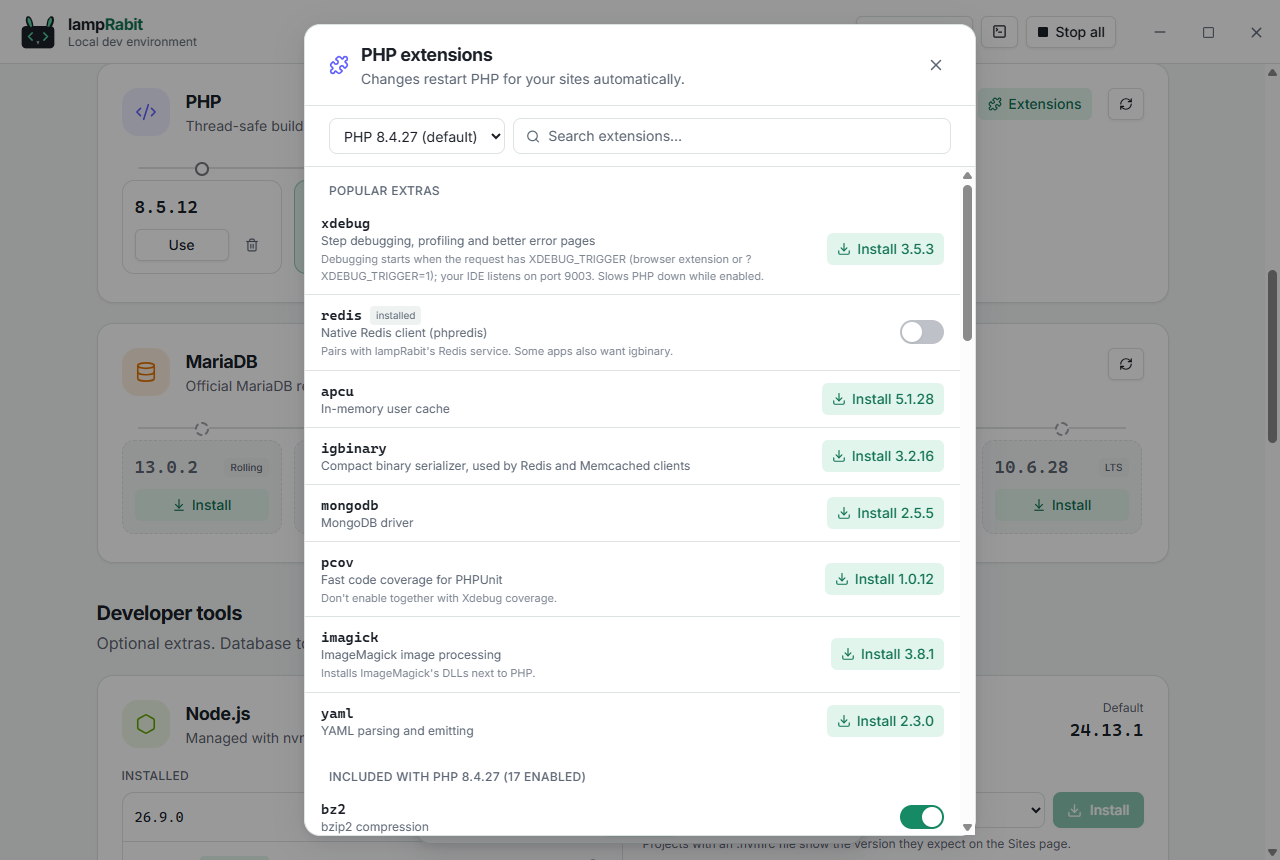Delete PHP 8.5.12 with the trash icon
The image size is (1280, 860).
click(252, 245)
